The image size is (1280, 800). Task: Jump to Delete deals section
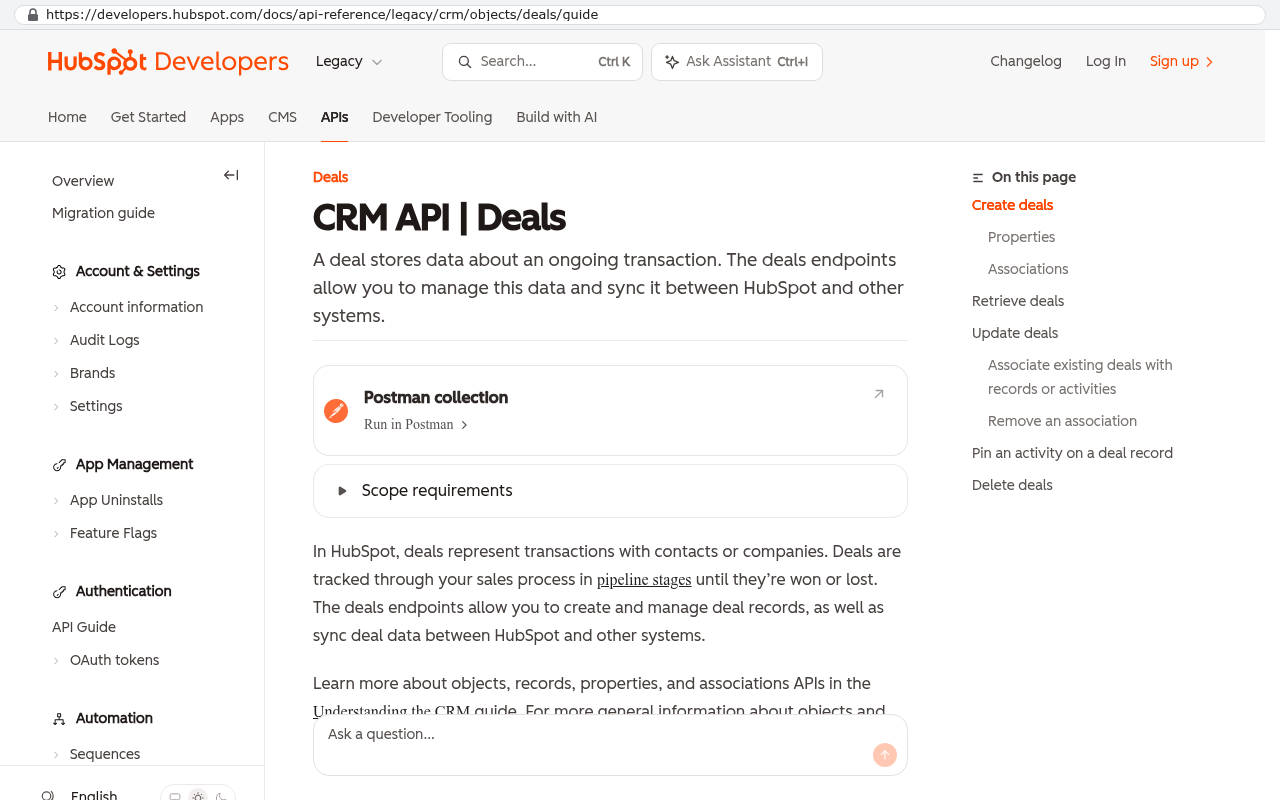pos(1012,485)
